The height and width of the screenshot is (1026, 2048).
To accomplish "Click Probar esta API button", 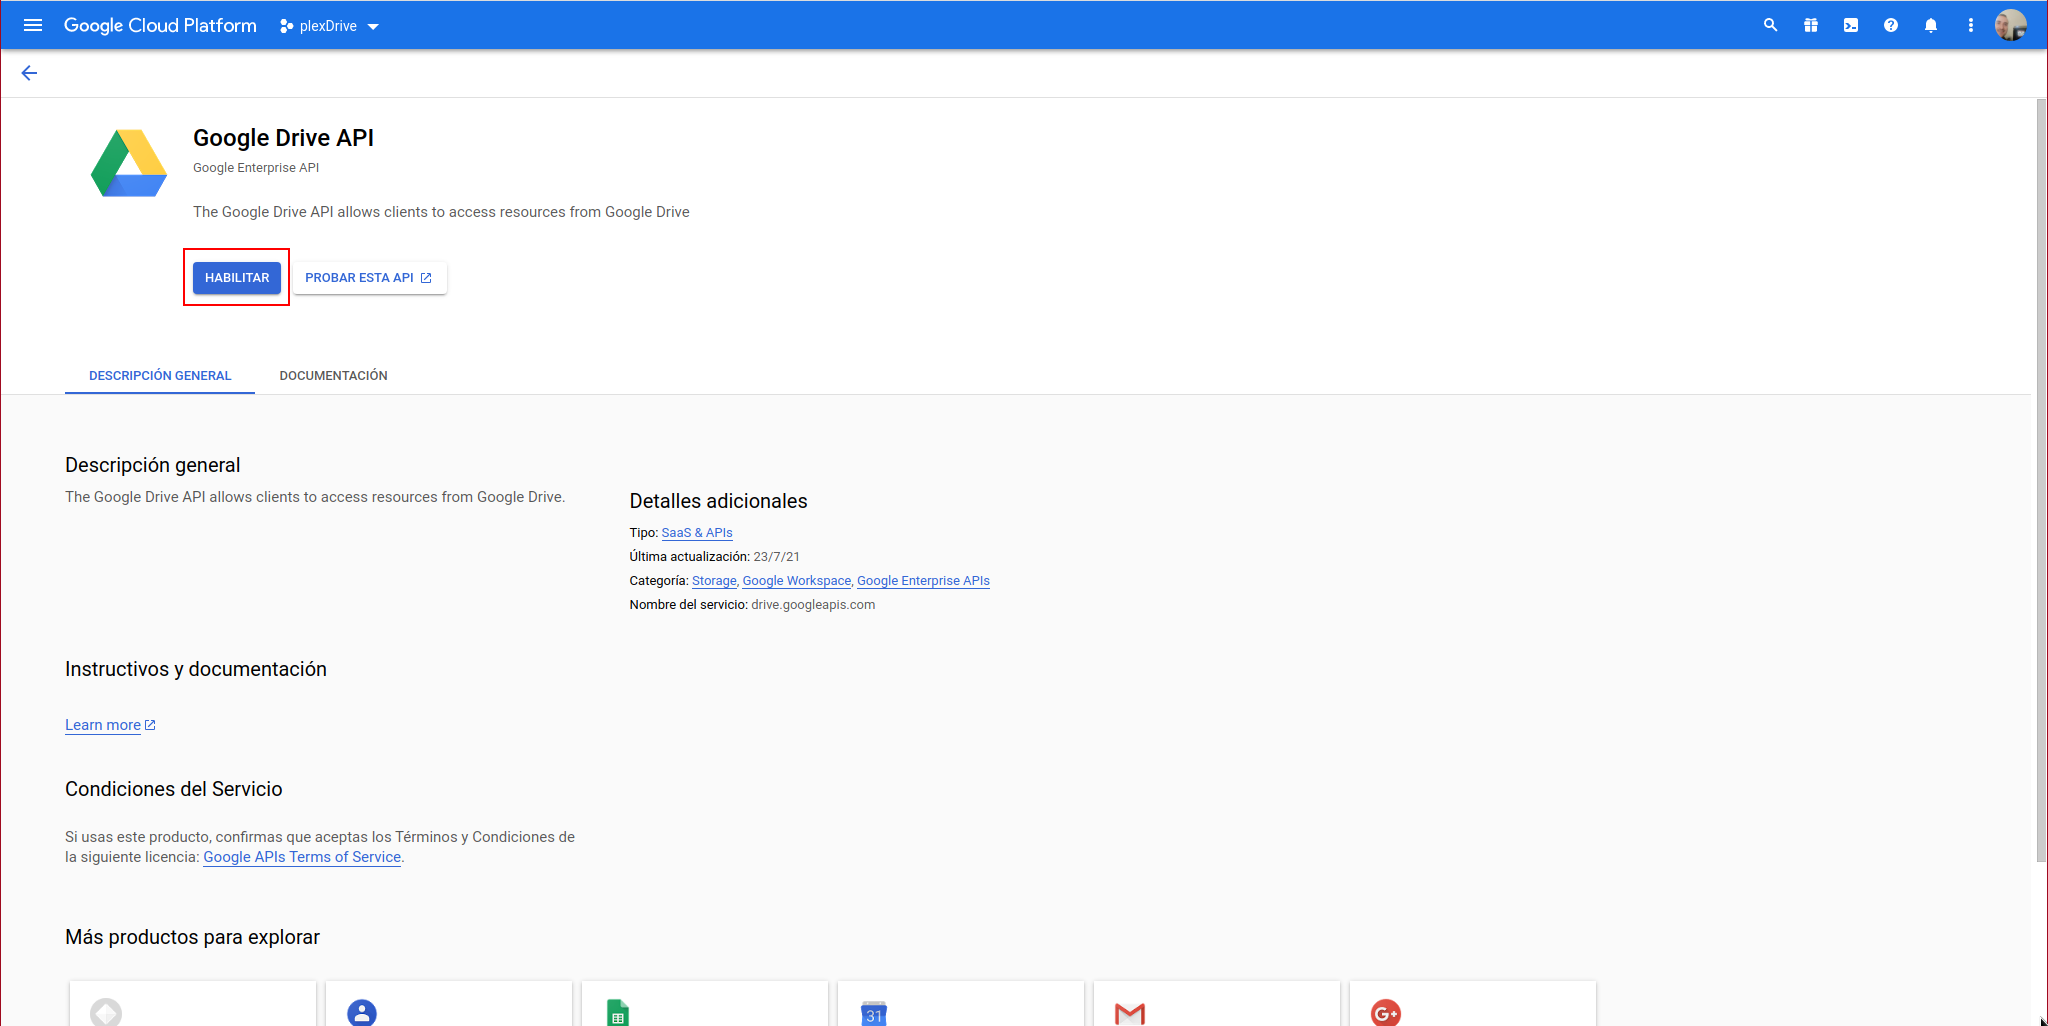I will click(369, 278).
